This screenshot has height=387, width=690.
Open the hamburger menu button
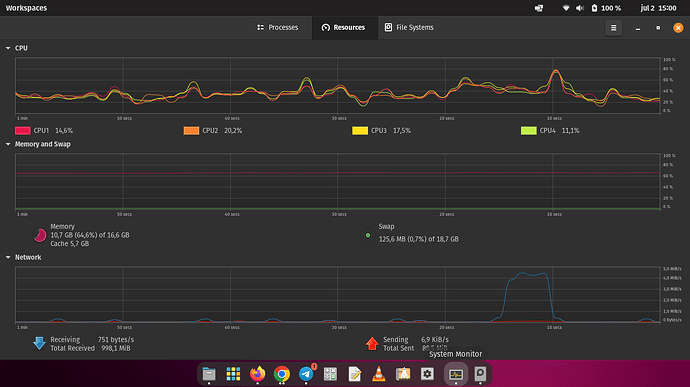click(x=613, y=28)
